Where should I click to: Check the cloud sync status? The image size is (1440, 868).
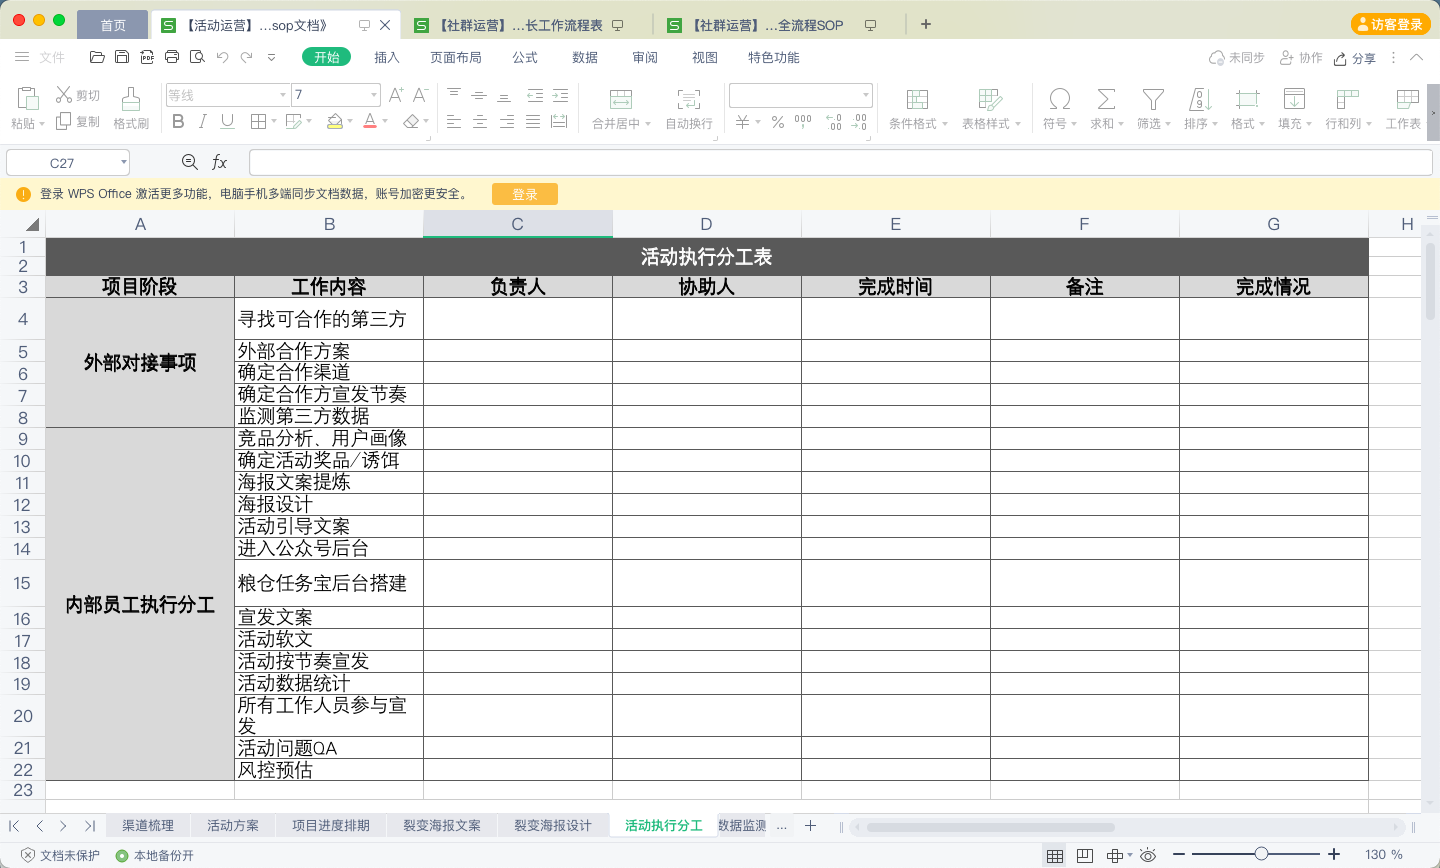(1237, 58)
